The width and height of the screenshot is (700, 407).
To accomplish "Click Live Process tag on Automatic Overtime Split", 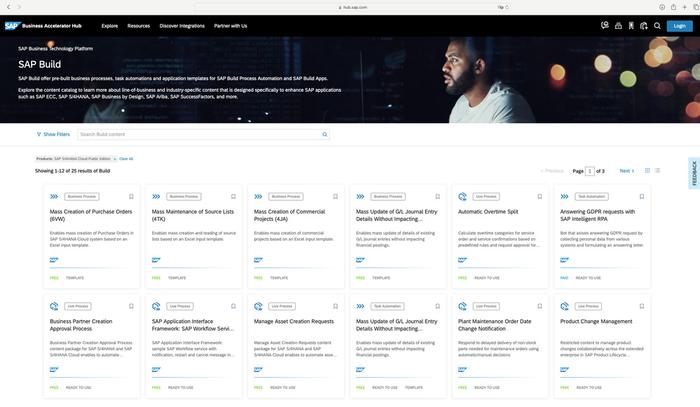I will (486, 196).
